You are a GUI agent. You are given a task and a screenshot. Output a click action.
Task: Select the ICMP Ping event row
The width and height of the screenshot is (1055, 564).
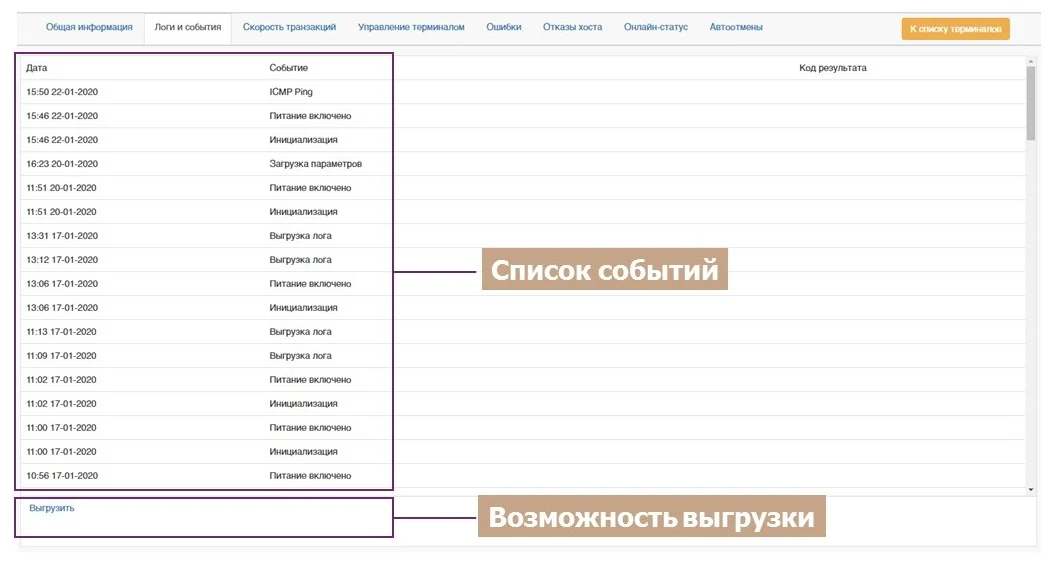point(291,92)
